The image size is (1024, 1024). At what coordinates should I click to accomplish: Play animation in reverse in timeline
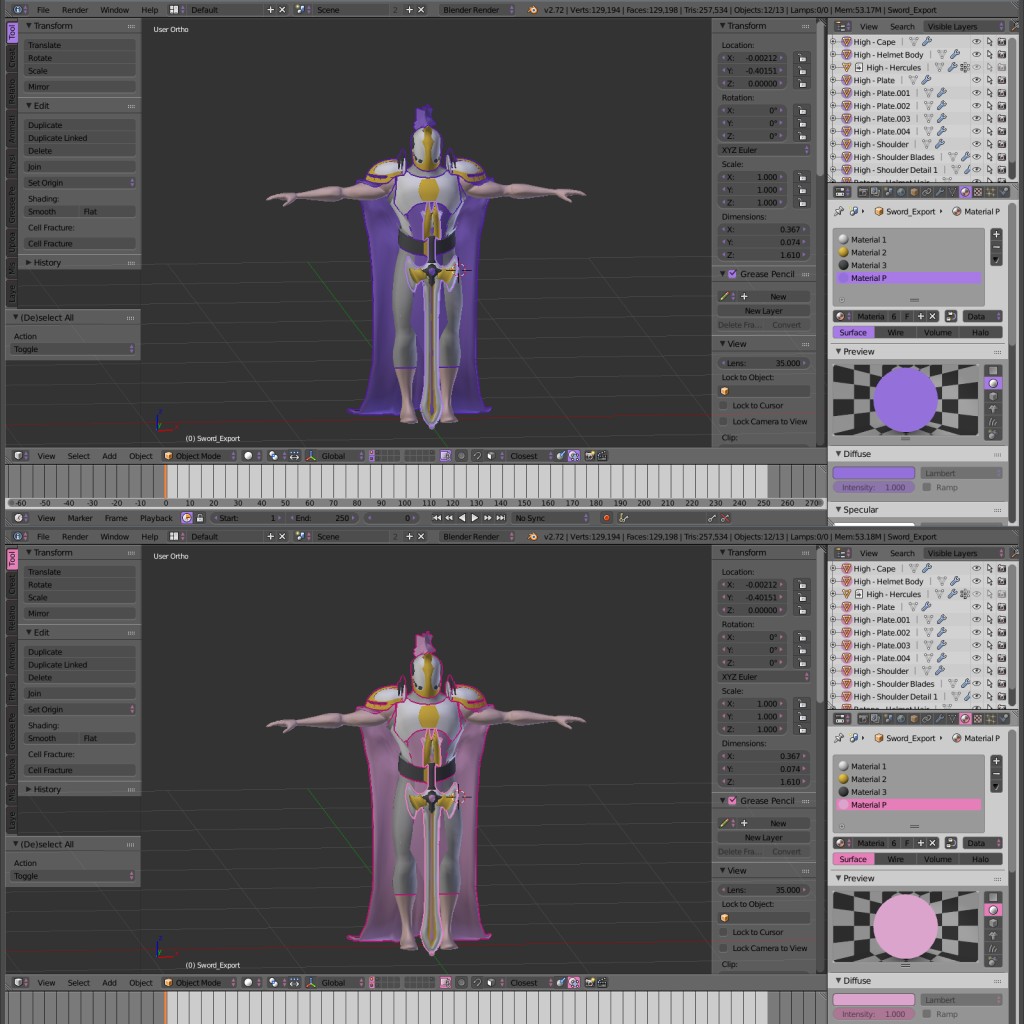pos(462,518)
